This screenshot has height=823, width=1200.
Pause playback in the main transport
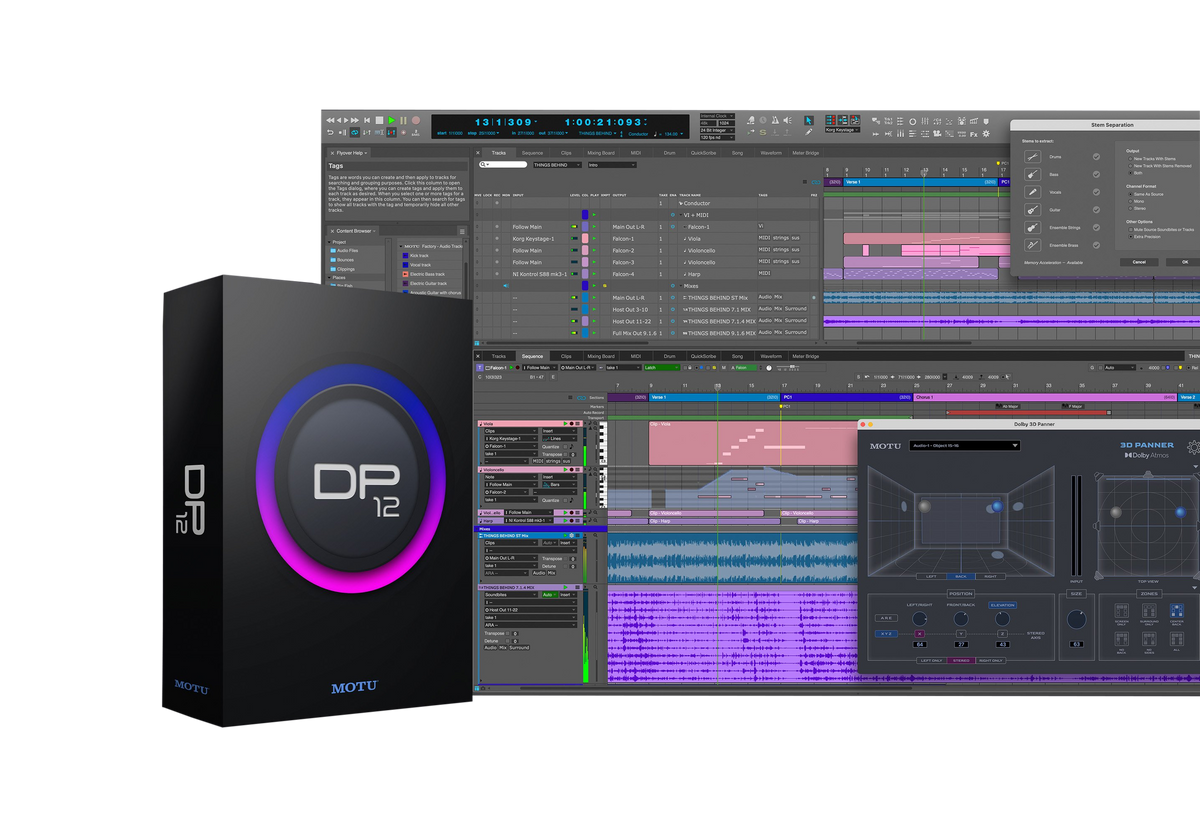pos(403,120)
